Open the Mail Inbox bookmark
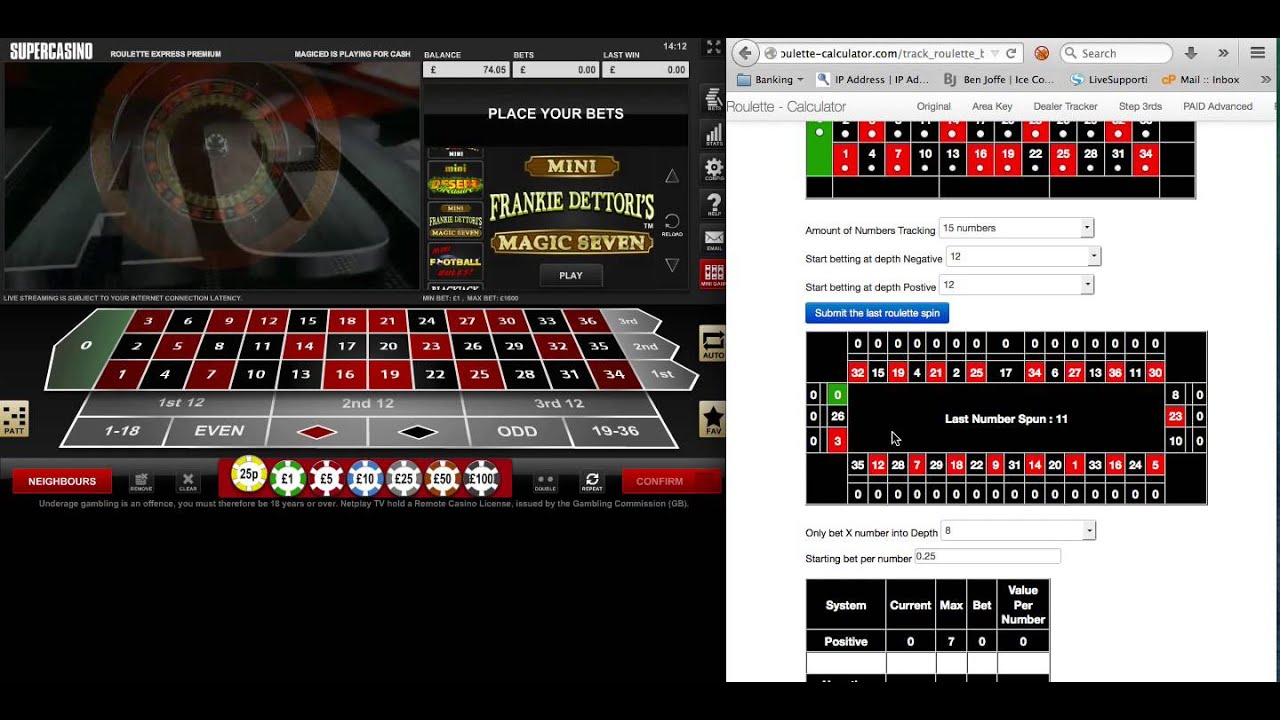This screenshot has width=1280, height=720. click(1201, 79)
